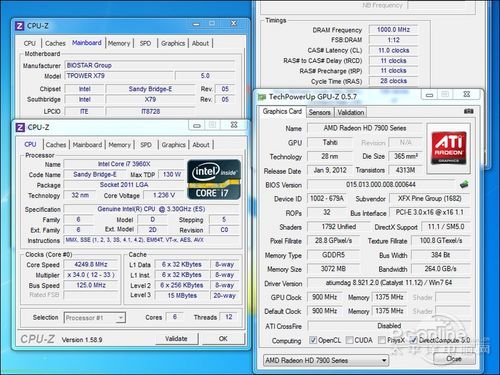Click the BIOS Version value field
This screenshot has height=375, width=500.
(x=381, y=185)
